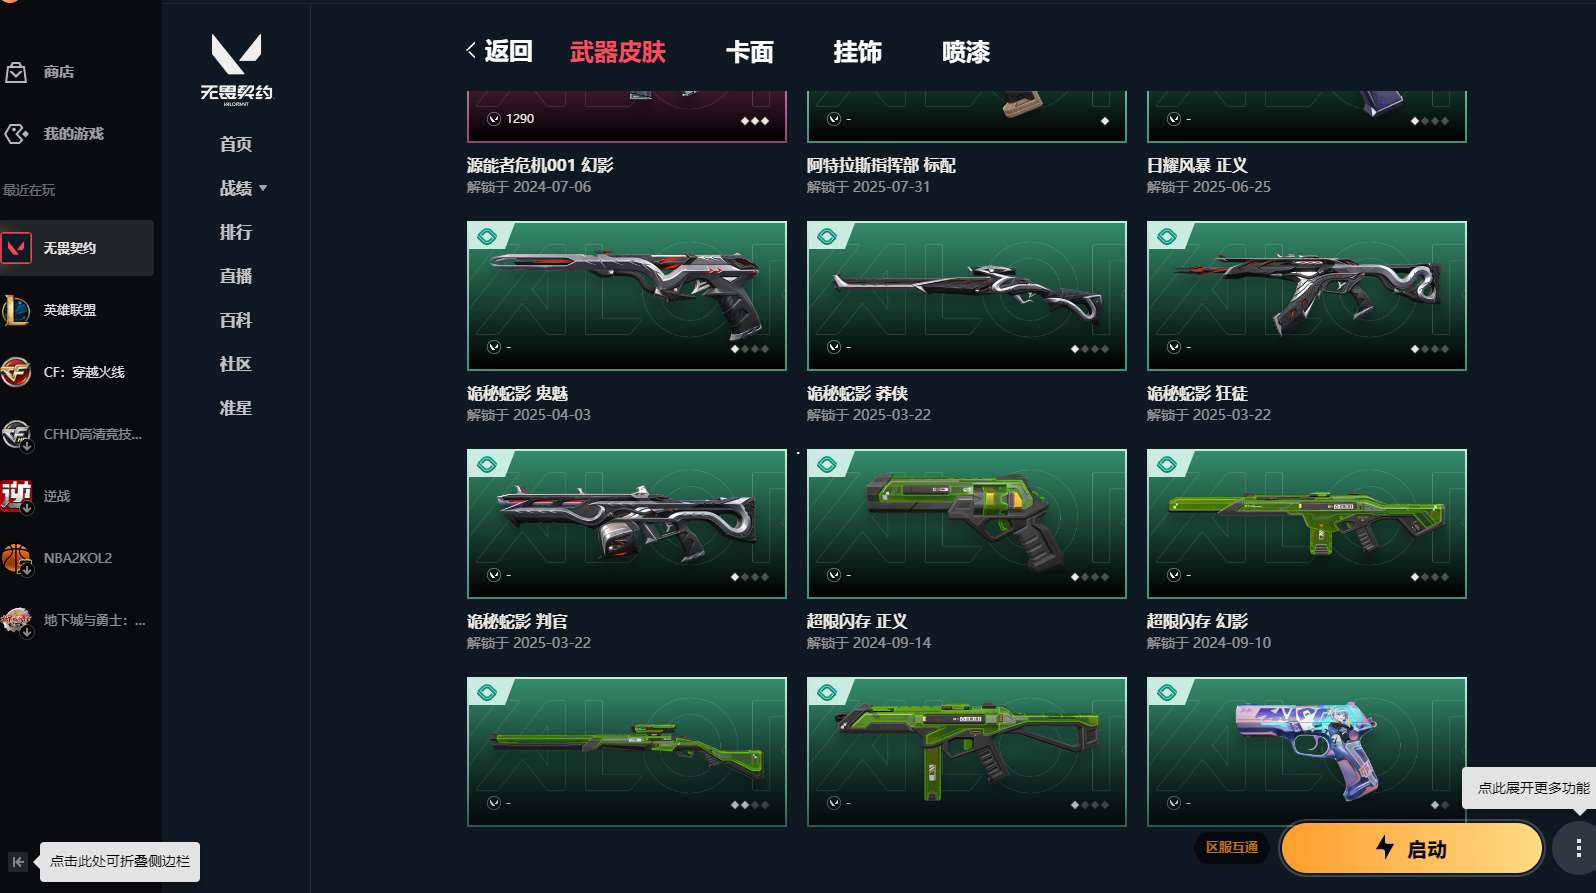Toggle the 区服互通 badge
The width and height of the screenshot is (1596, 893).
[1232, 848]
